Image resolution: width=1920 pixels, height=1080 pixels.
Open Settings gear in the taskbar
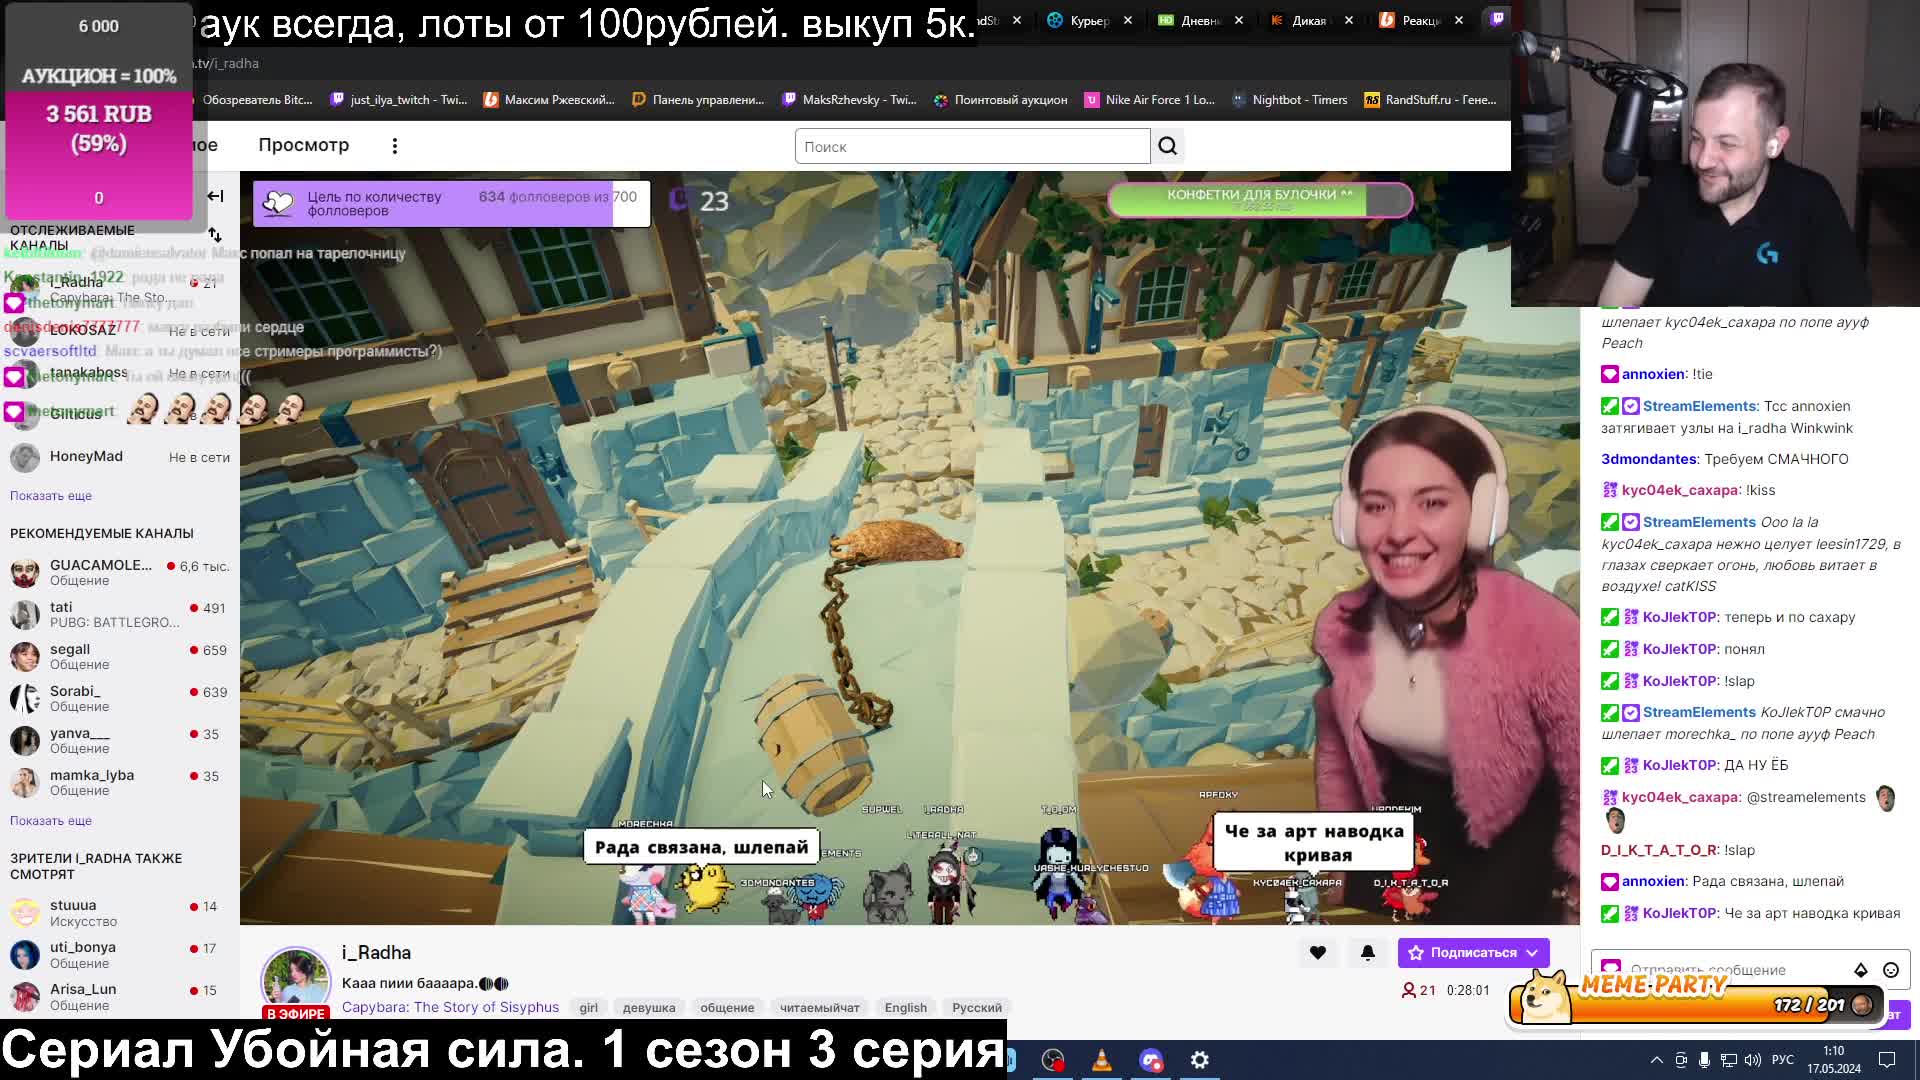pyautogui.click(x=1200, y=1060)
